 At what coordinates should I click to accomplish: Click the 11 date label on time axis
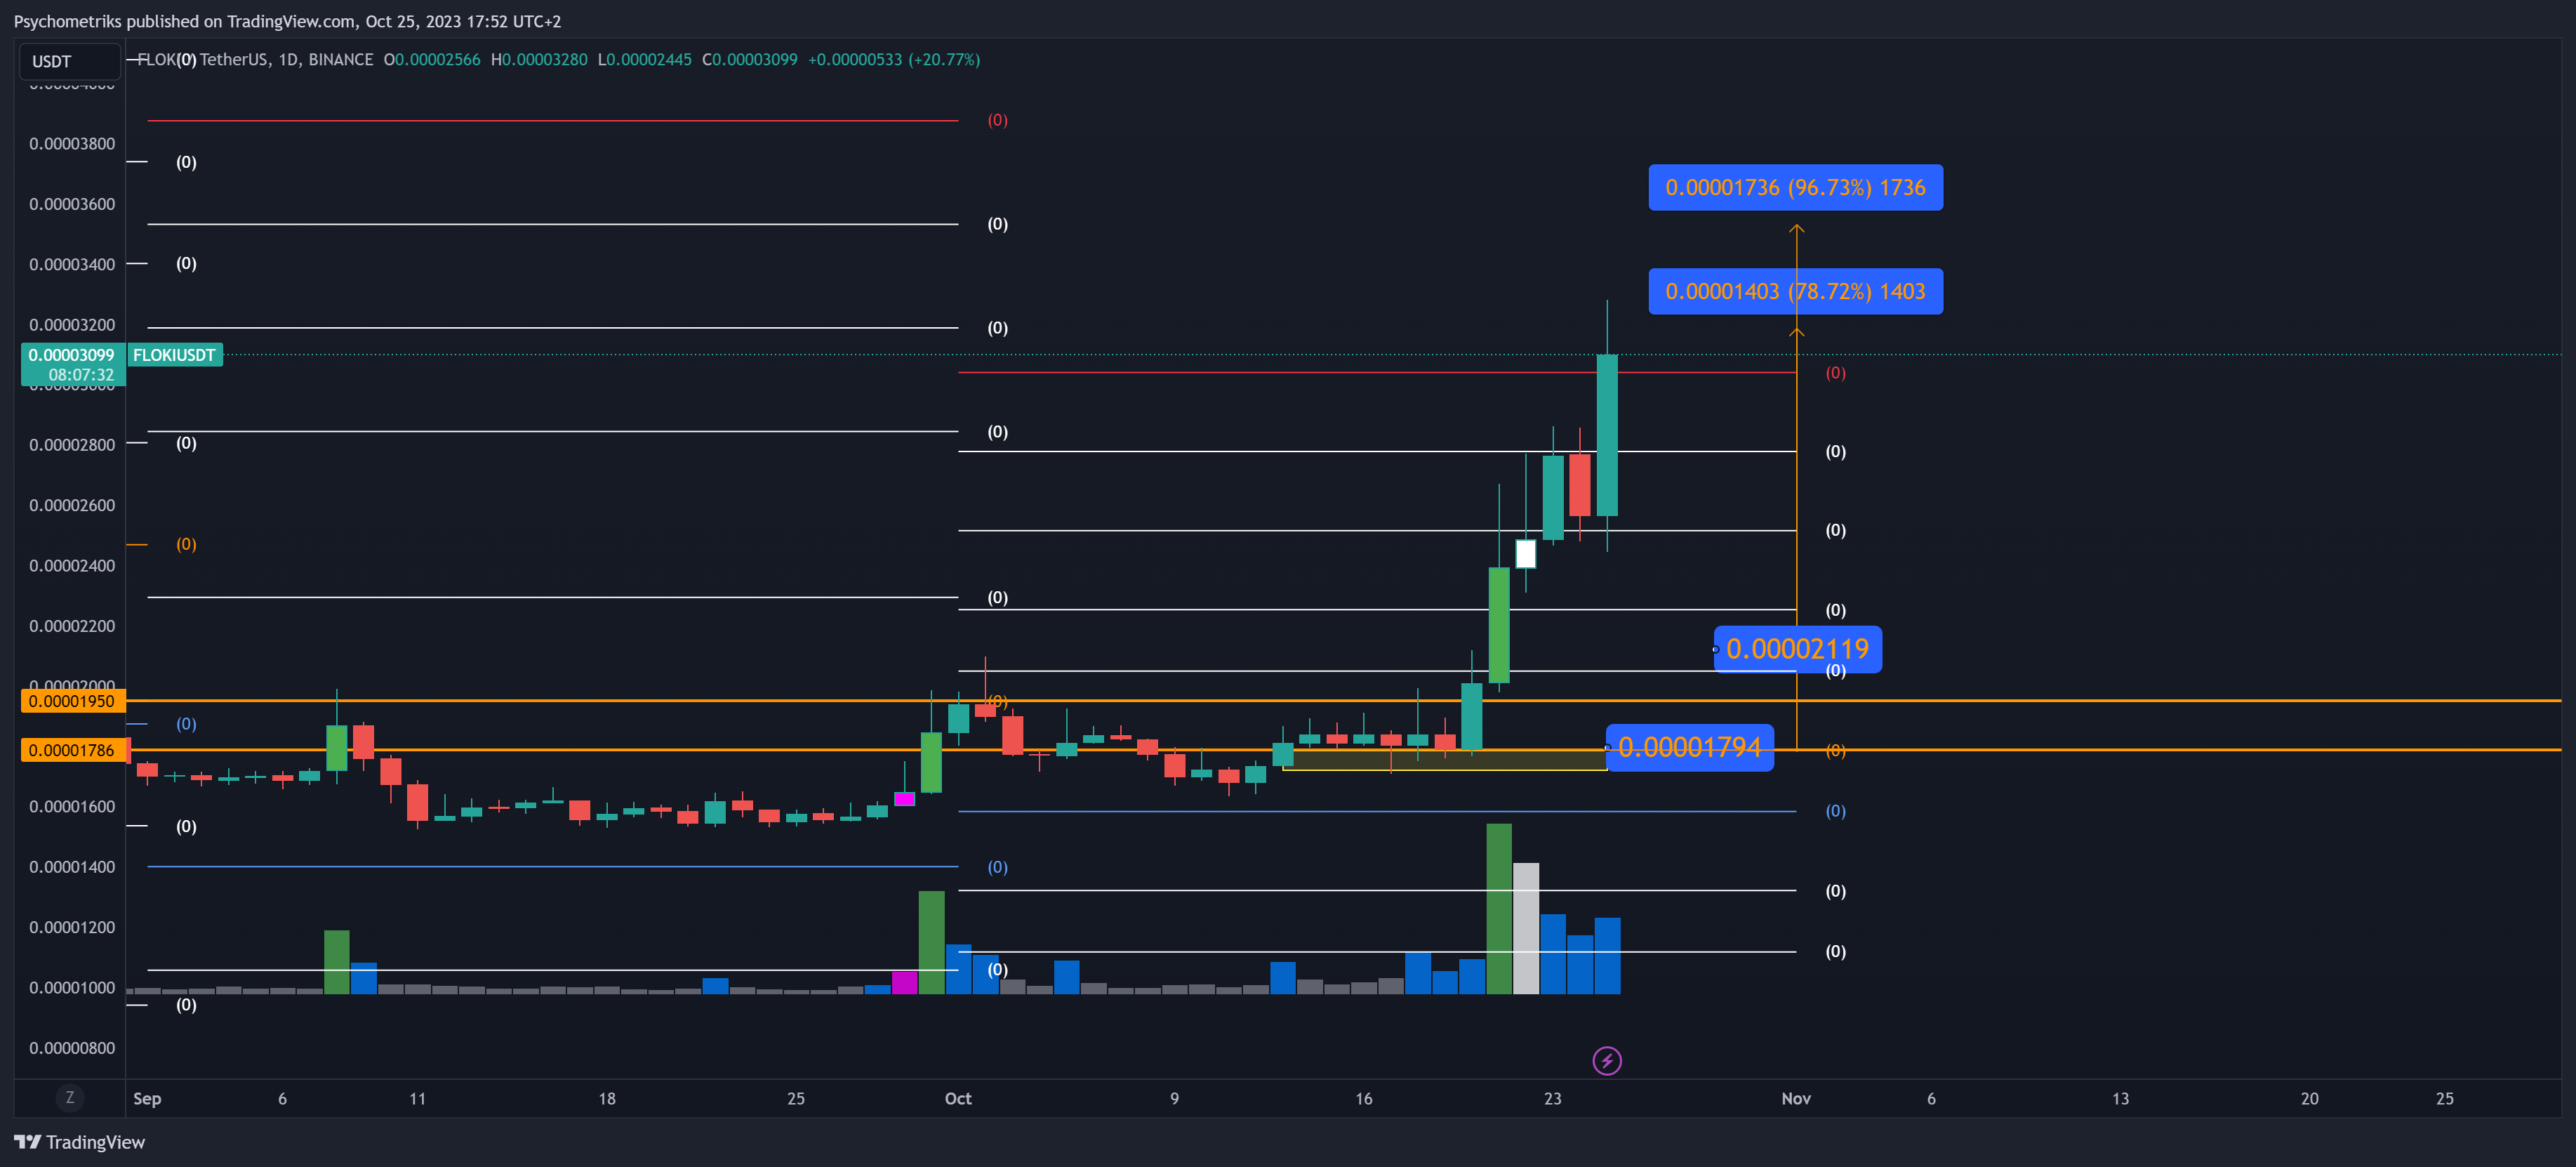pos(417,1098)
